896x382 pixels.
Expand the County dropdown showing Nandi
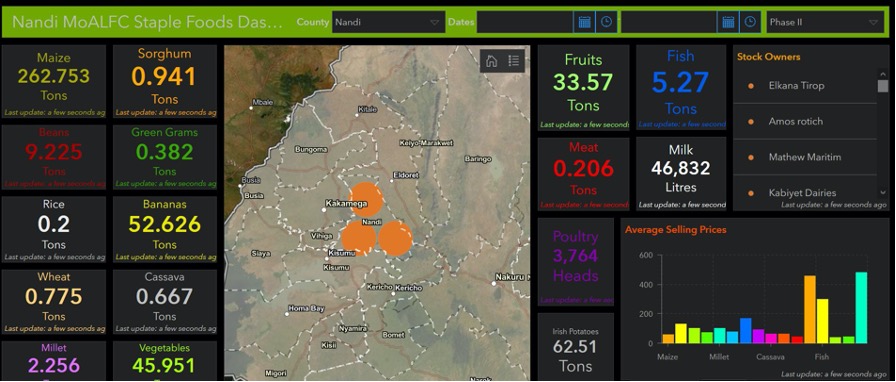tap(388, 22)
